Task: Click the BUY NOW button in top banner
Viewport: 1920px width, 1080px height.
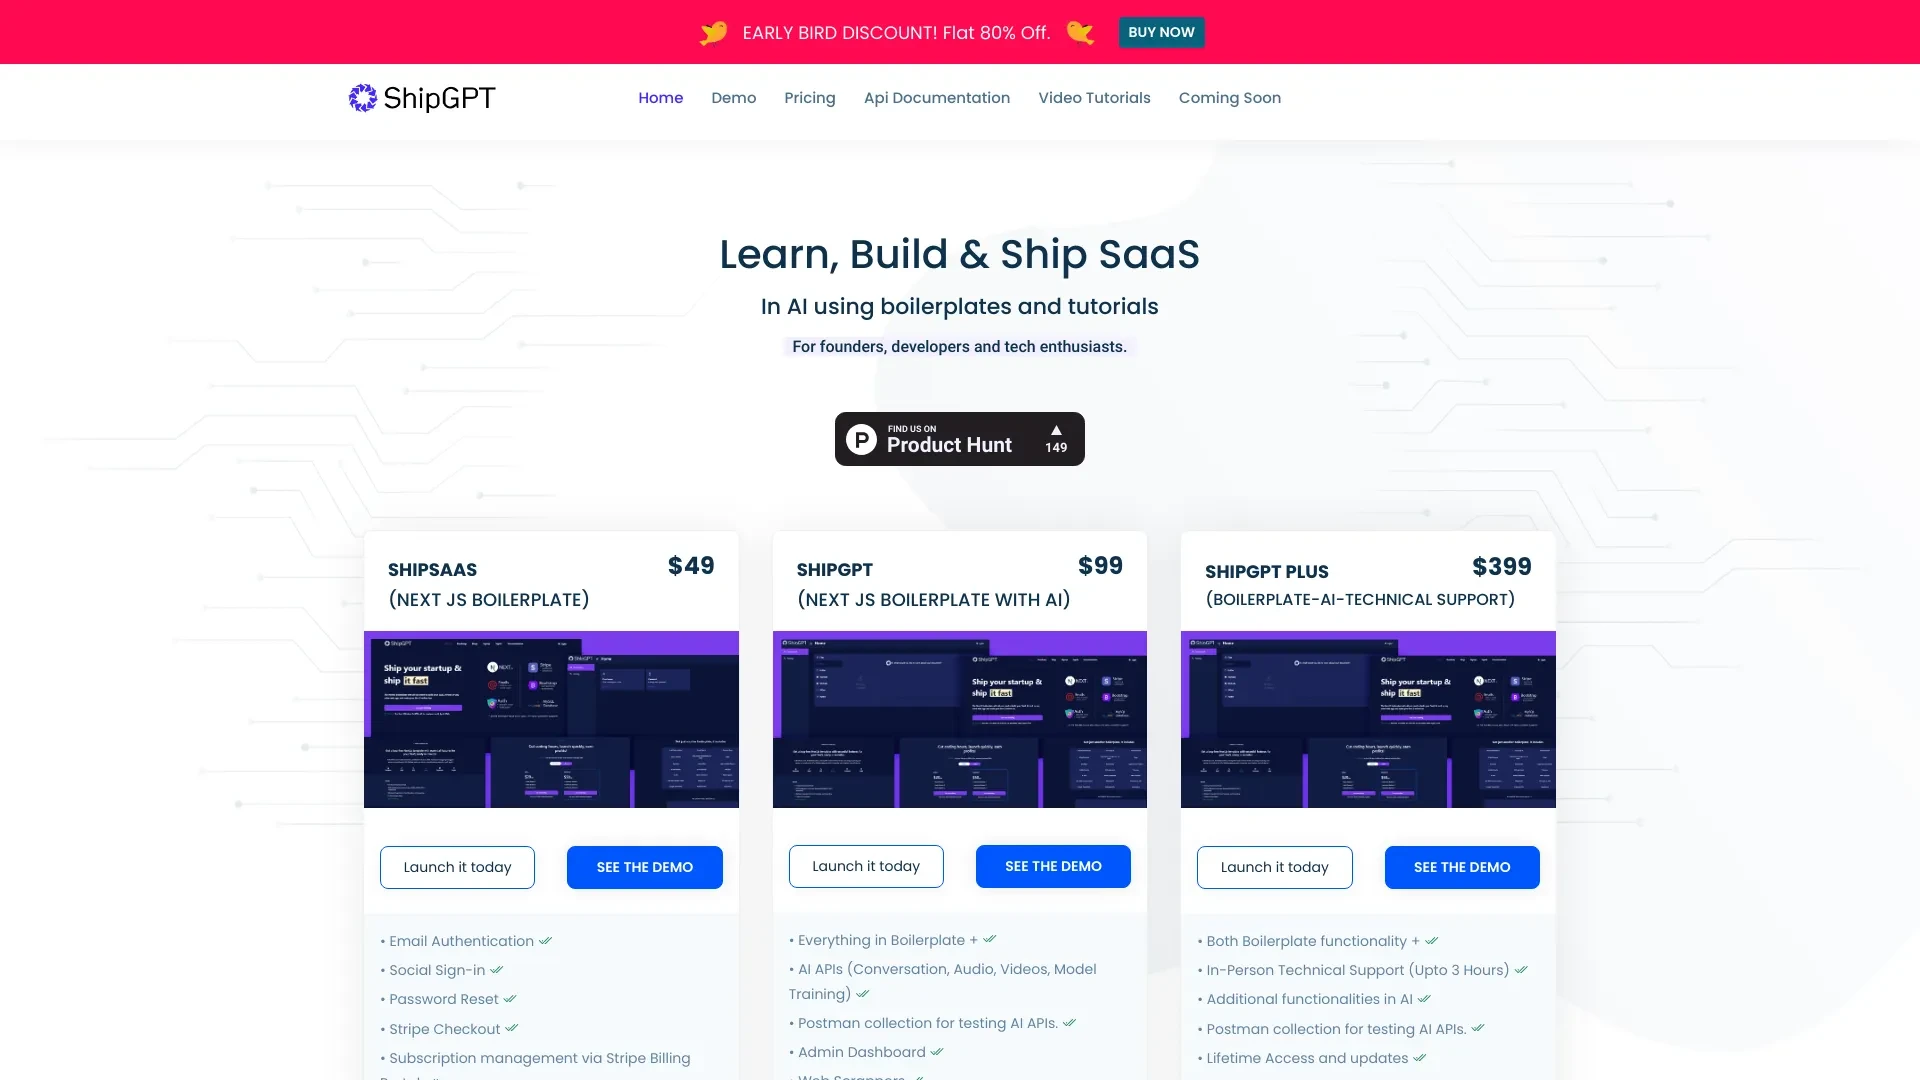Action: pos(1160,32)
